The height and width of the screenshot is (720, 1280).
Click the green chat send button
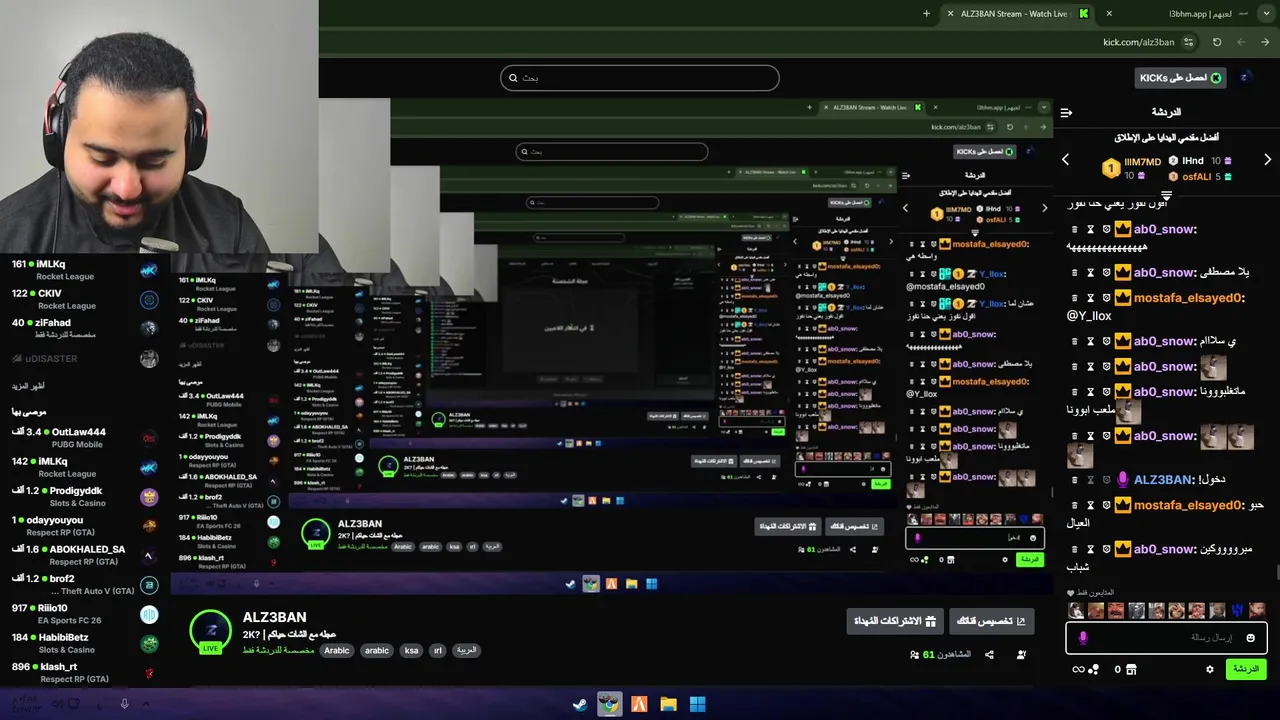[1246, 669]
